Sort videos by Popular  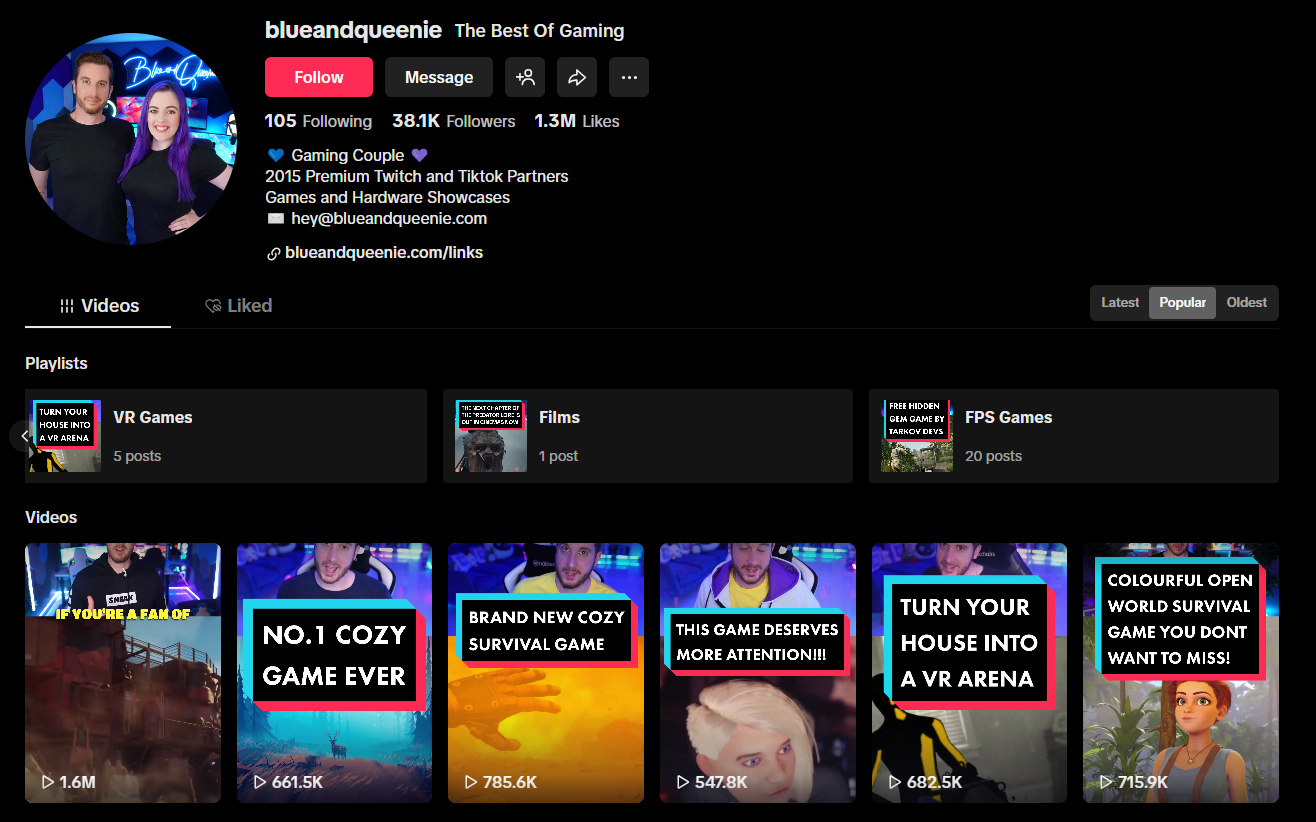click(1182, 303)
